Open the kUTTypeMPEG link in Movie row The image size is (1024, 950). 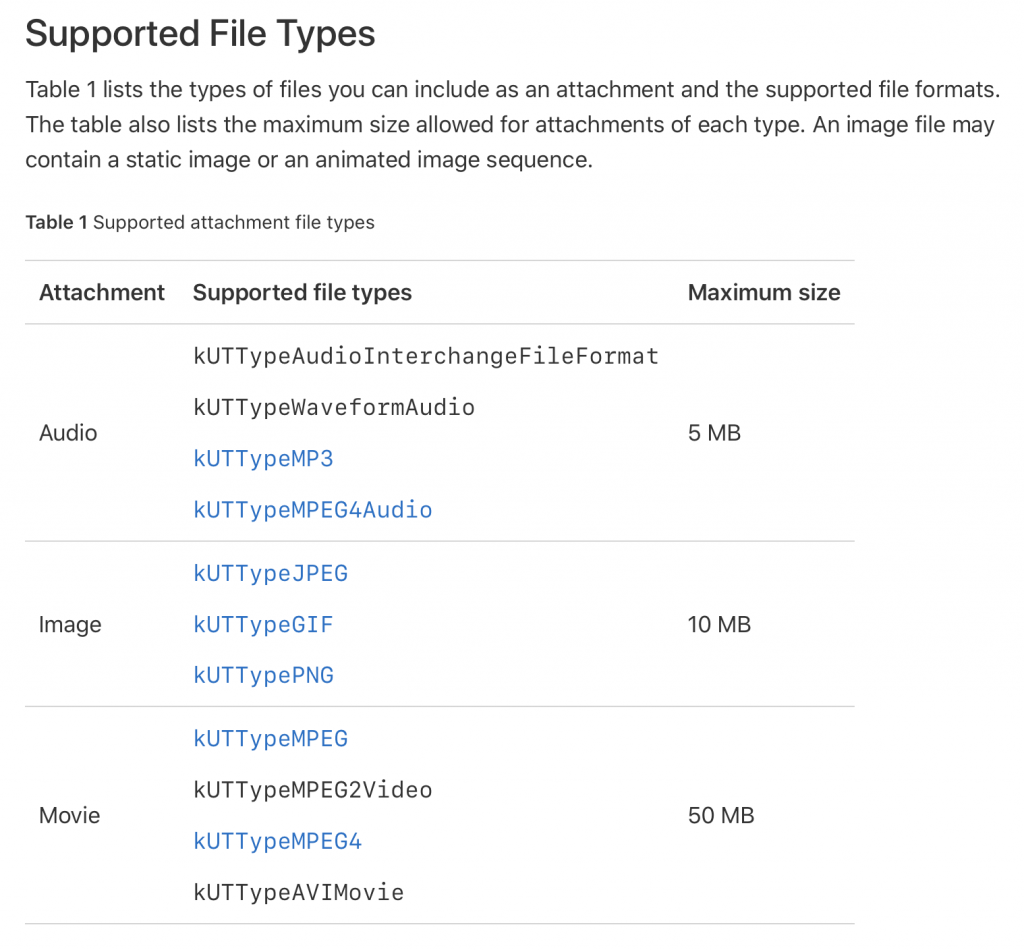[x=270, y=739]
